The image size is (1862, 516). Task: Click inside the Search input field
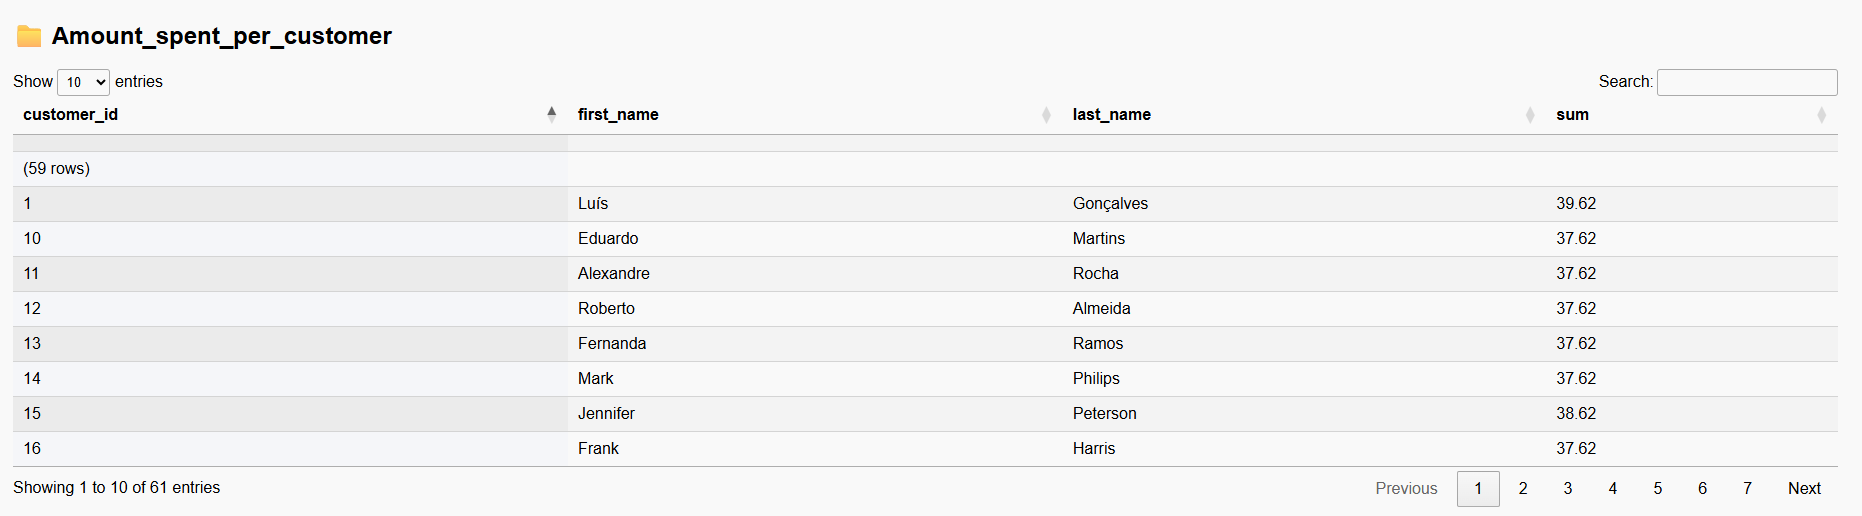point(1747,82)
